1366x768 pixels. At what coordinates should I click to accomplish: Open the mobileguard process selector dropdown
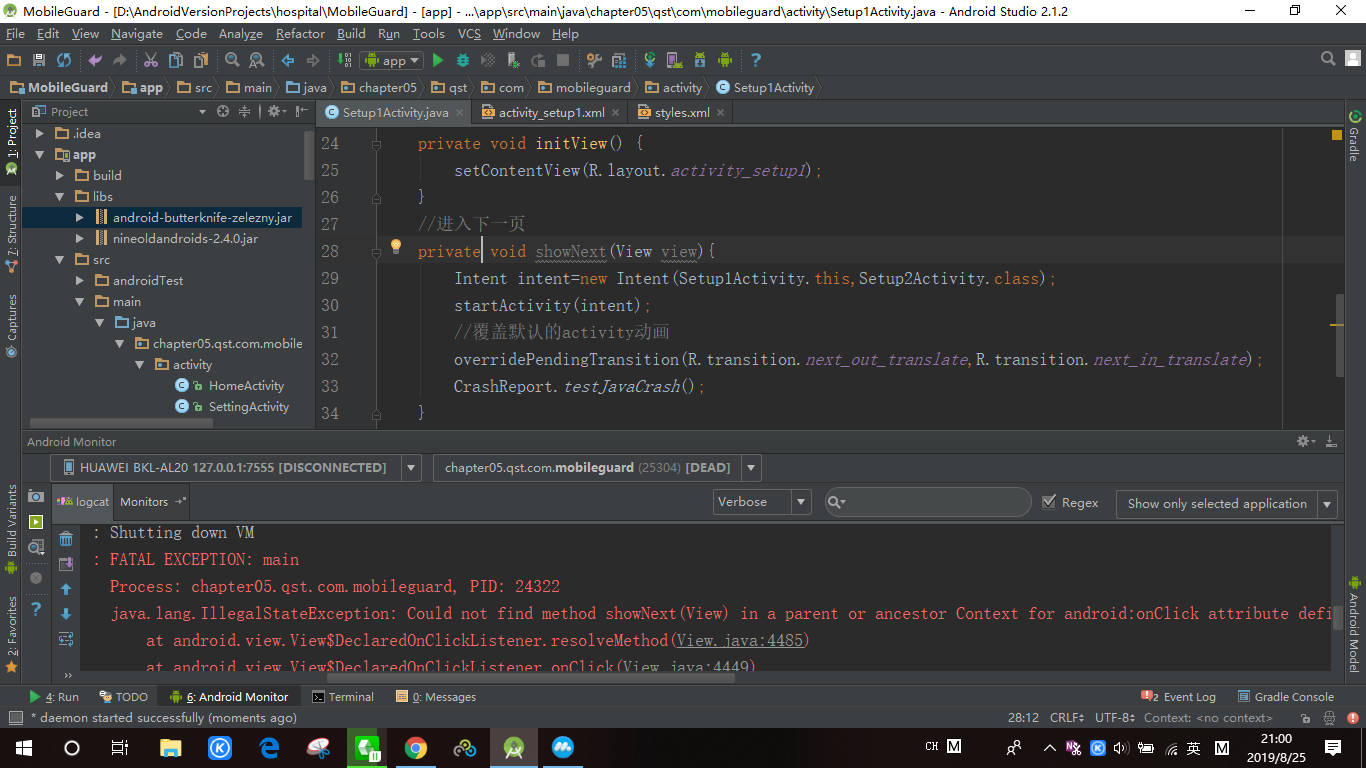[x=752, y=467]
